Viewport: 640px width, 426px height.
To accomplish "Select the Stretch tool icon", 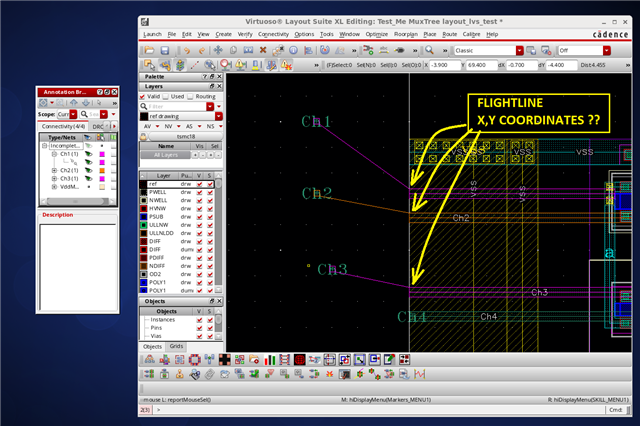I will point(248,50).
